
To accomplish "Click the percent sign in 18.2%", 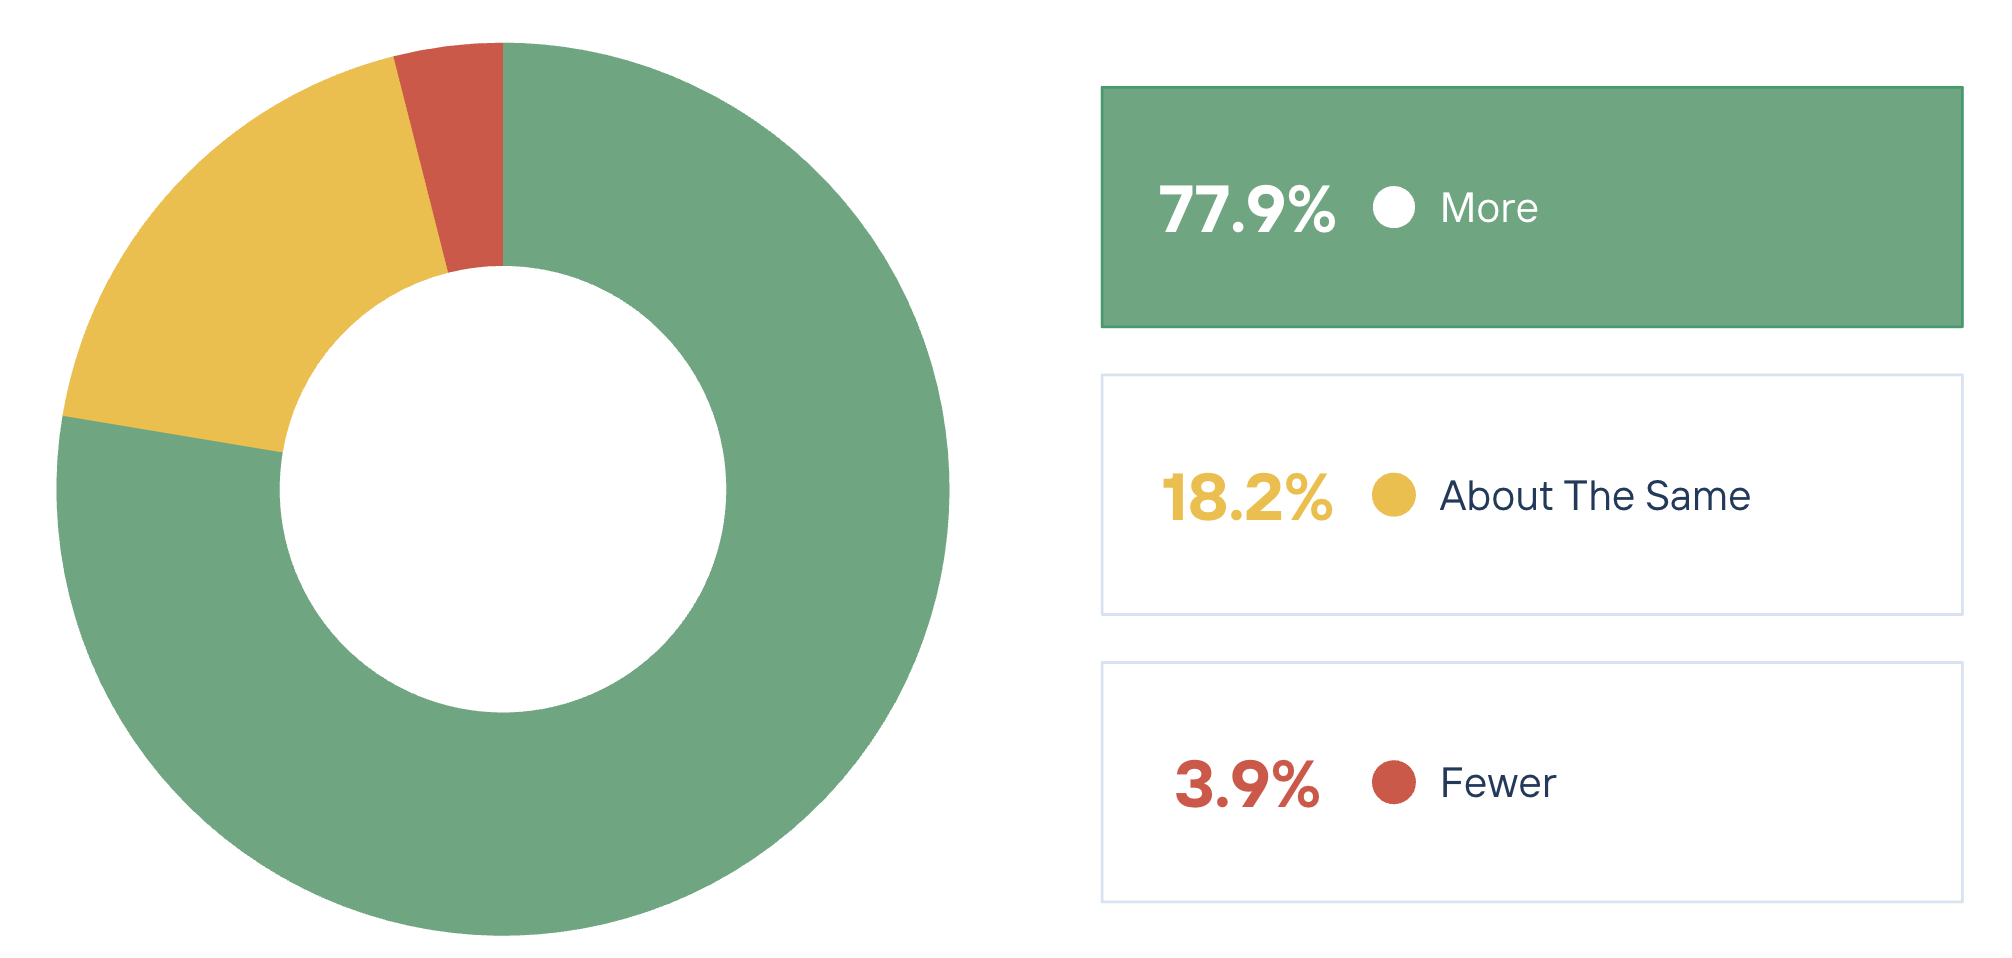I will (1310, 498).
